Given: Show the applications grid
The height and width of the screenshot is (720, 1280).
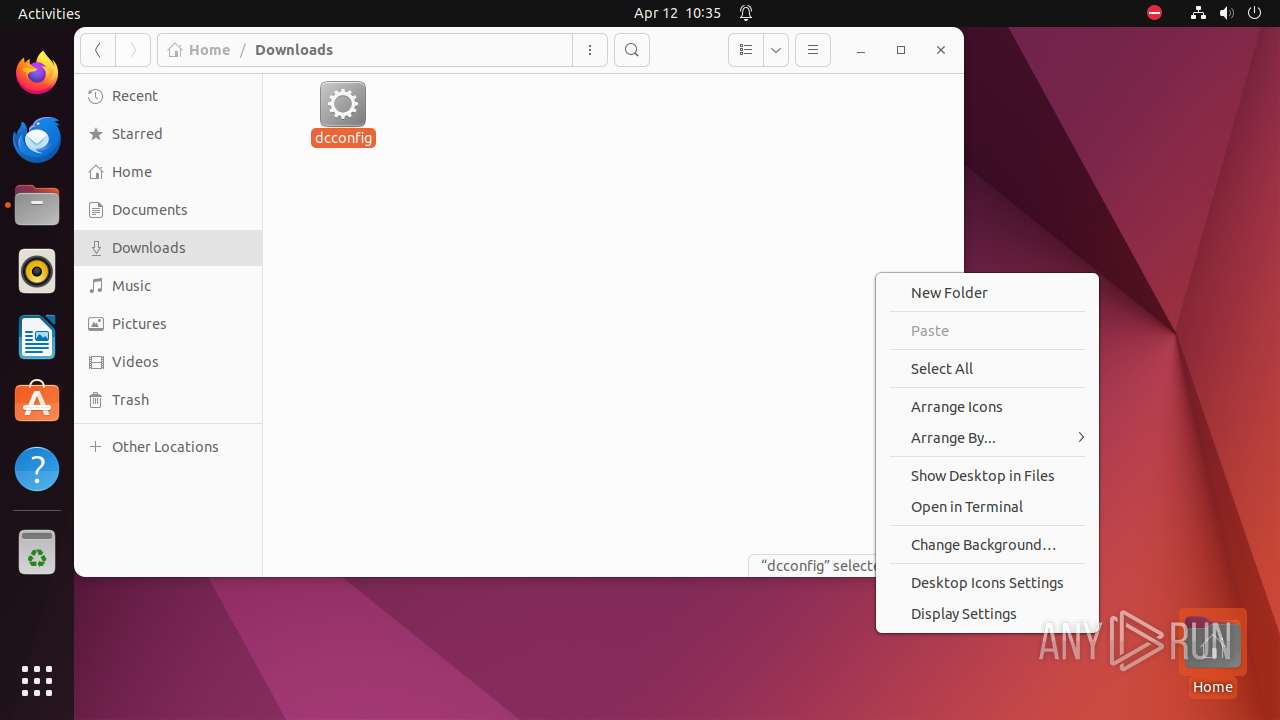Looking at the screenshot, I should point(37,681).
